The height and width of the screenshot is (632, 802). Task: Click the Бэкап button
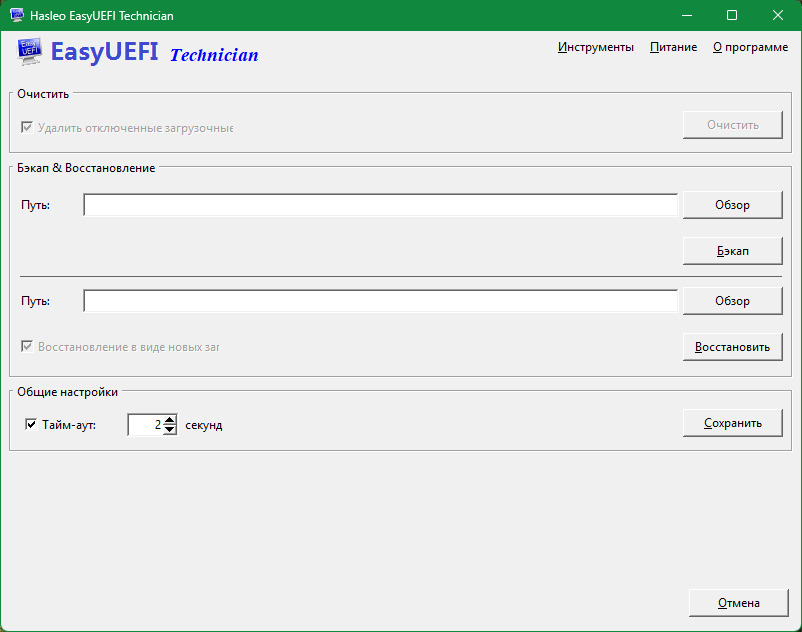(x=732, y=251)
